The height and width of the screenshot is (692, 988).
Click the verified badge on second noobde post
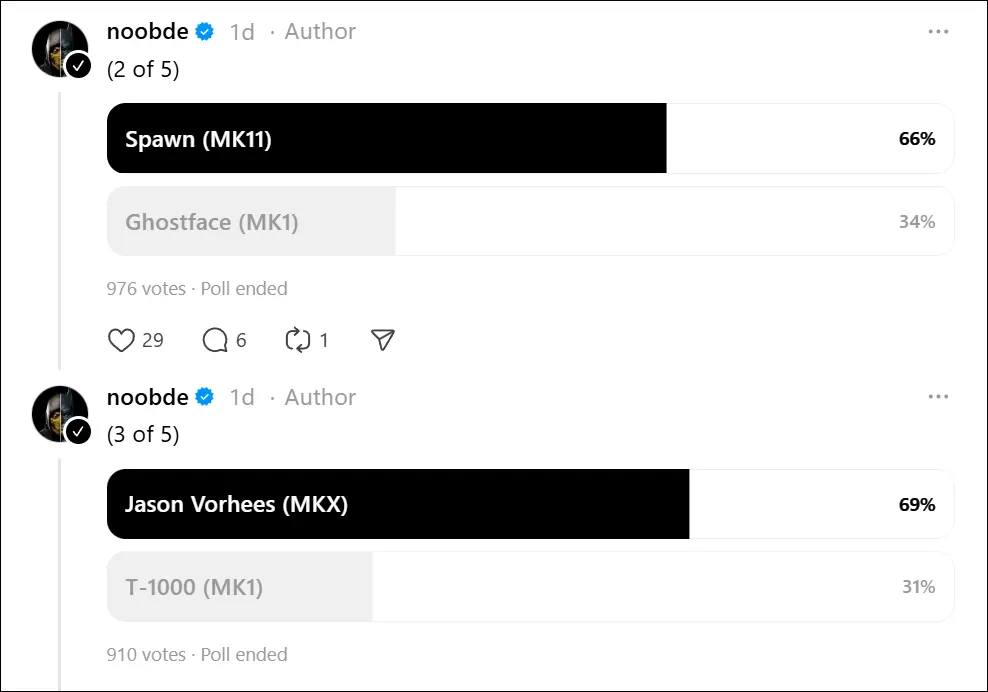point(205,398)
